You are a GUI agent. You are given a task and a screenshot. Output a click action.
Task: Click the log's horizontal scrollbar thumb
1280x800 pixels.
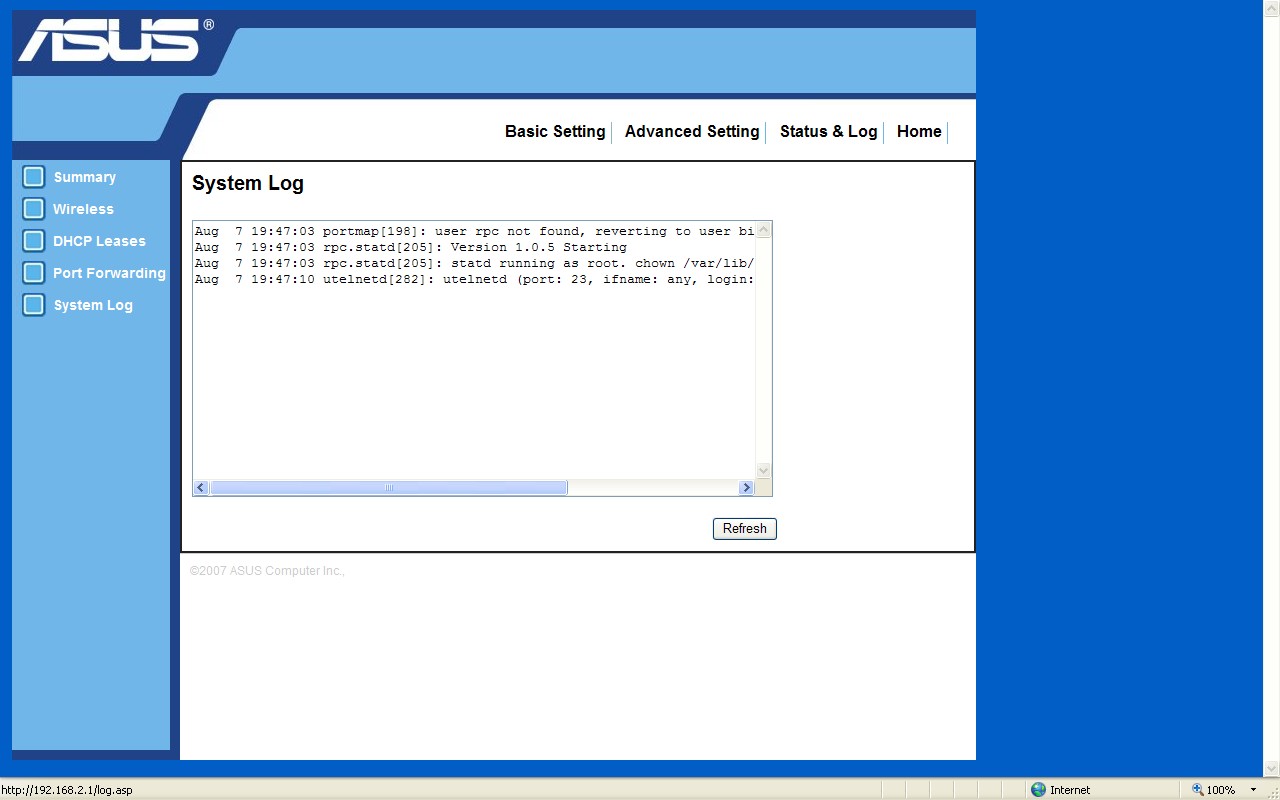(389, 488)
